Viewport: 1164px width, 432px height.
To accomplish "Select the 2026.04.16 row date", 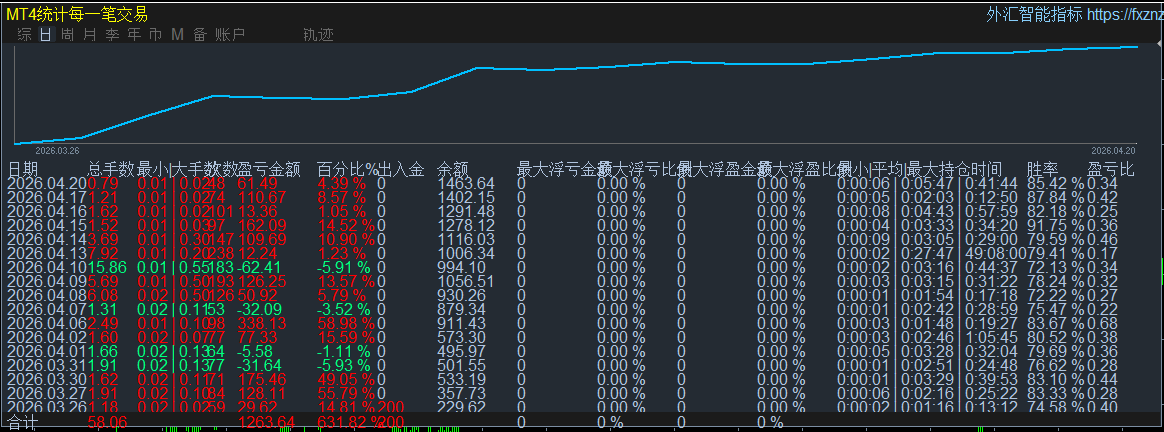I will [x=47, y=212].
